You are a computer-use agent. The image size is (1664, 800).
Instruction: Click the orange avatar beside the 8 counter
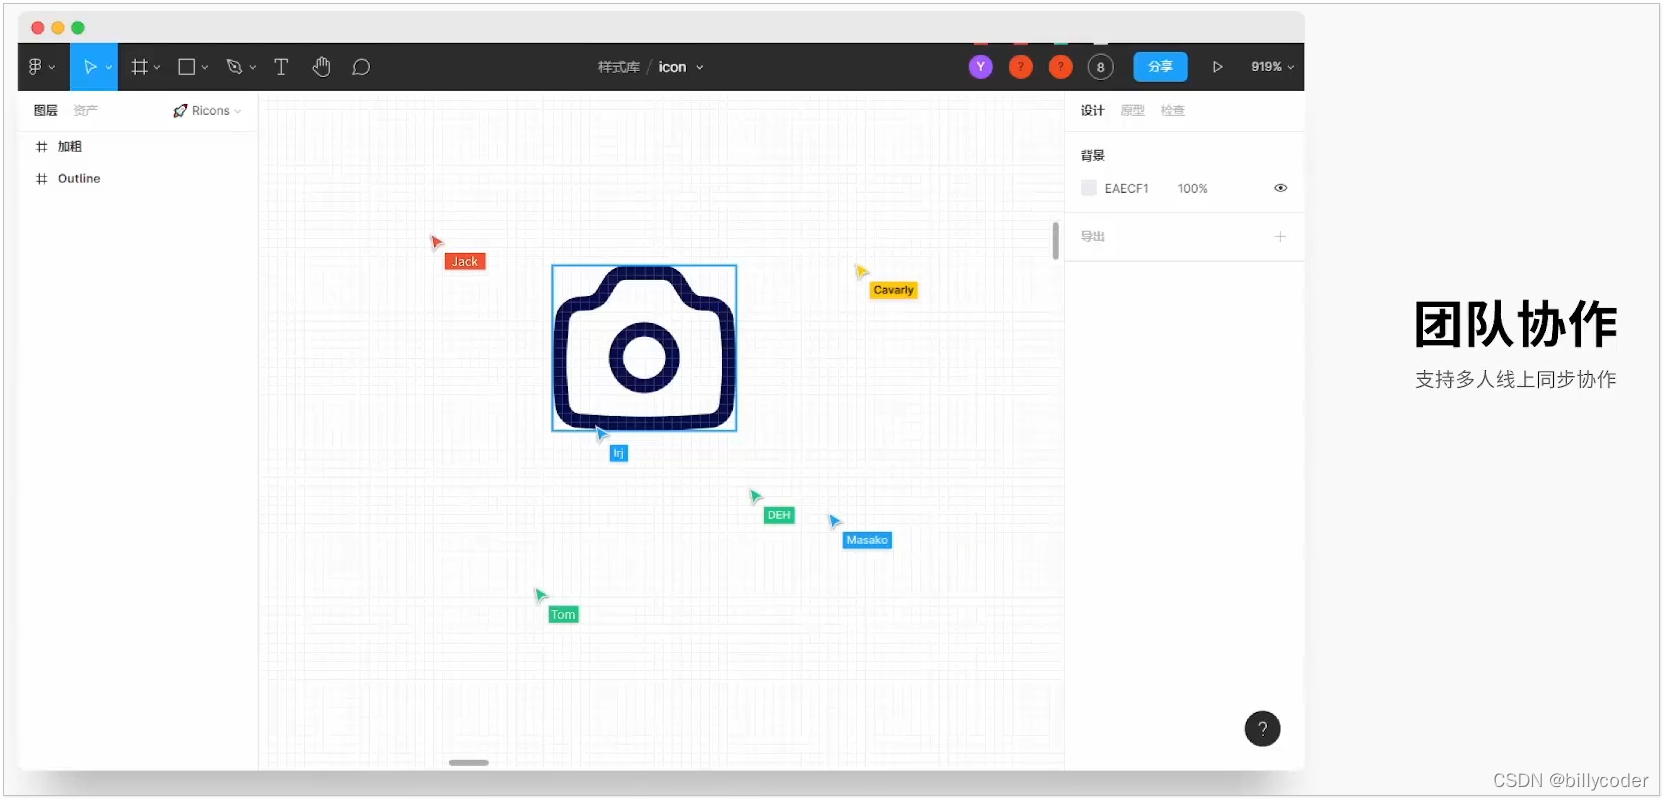[1060, 67]
